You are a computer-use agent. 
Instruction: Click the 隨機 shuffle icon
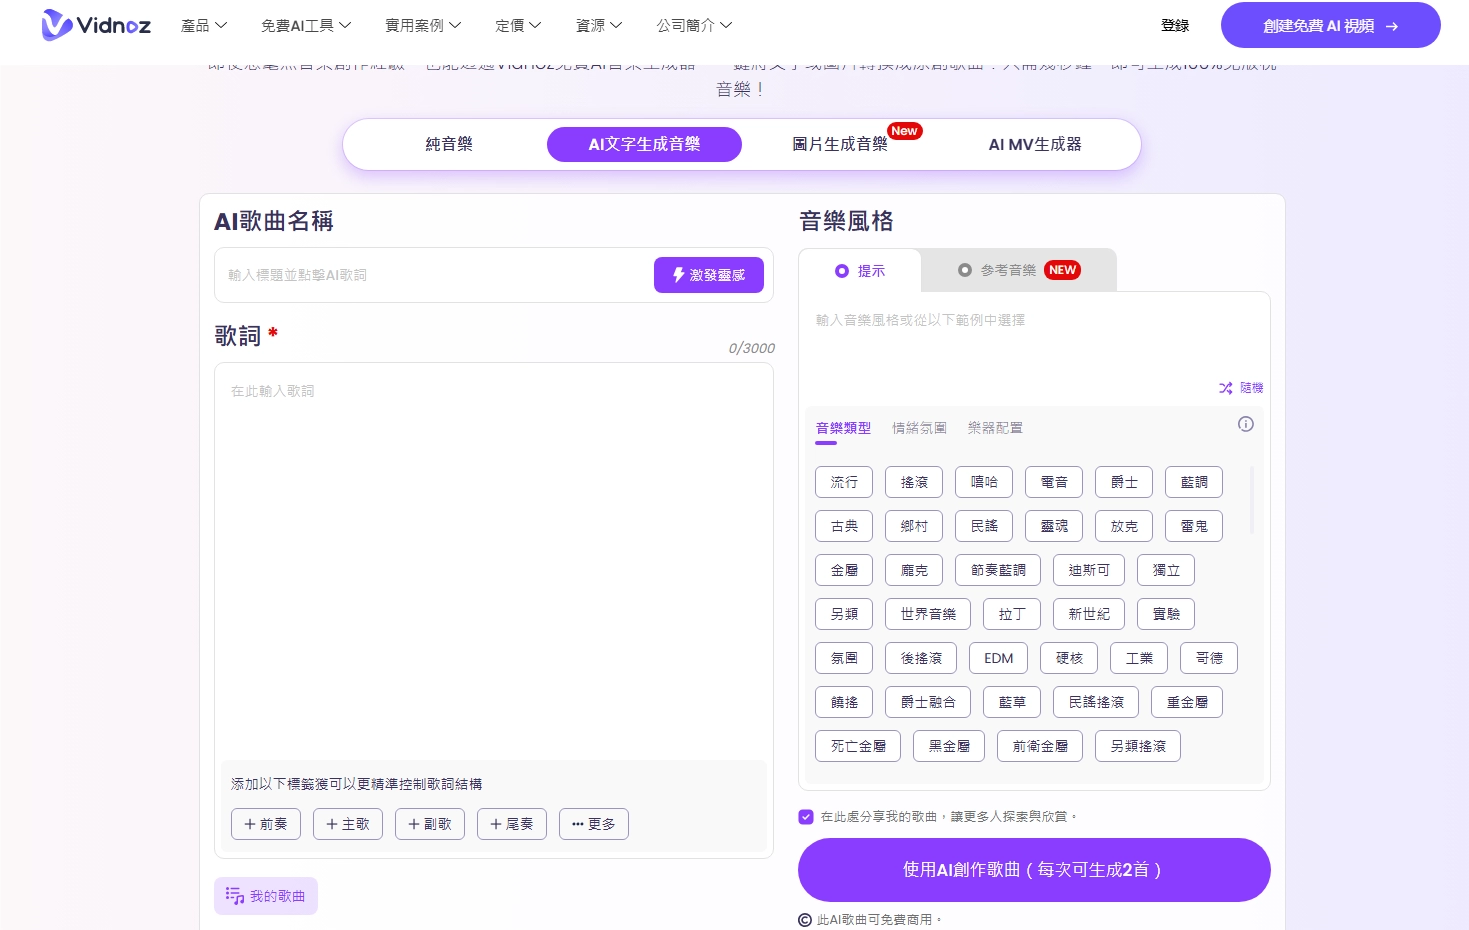1225,388
